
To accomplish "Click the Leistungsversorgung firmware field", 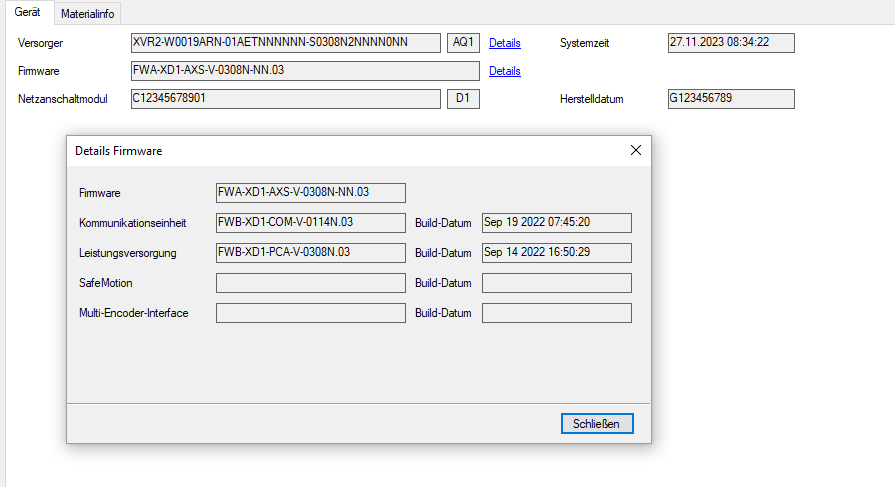I will (x=310, y=253).
